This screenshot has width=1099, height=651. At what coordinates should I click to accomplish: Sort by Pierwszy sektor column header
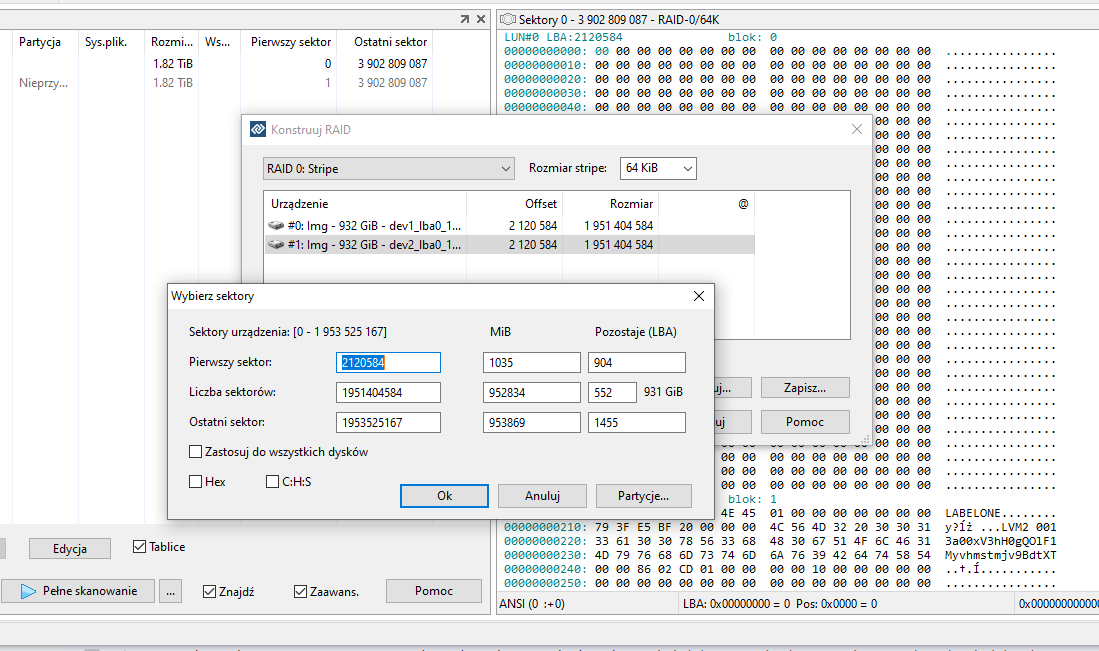(289, 42)
